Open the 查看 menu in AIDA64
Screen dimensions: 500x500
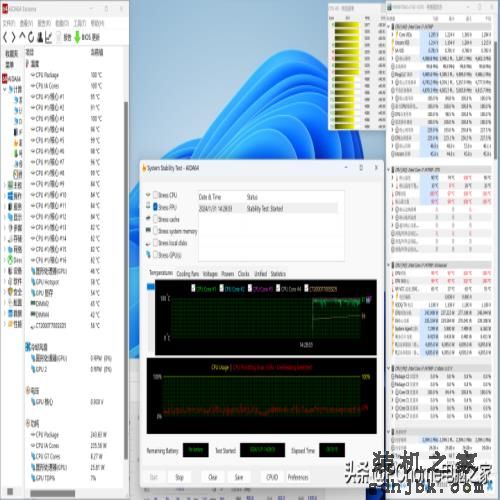pyautogui.click(x=26, y=23)
